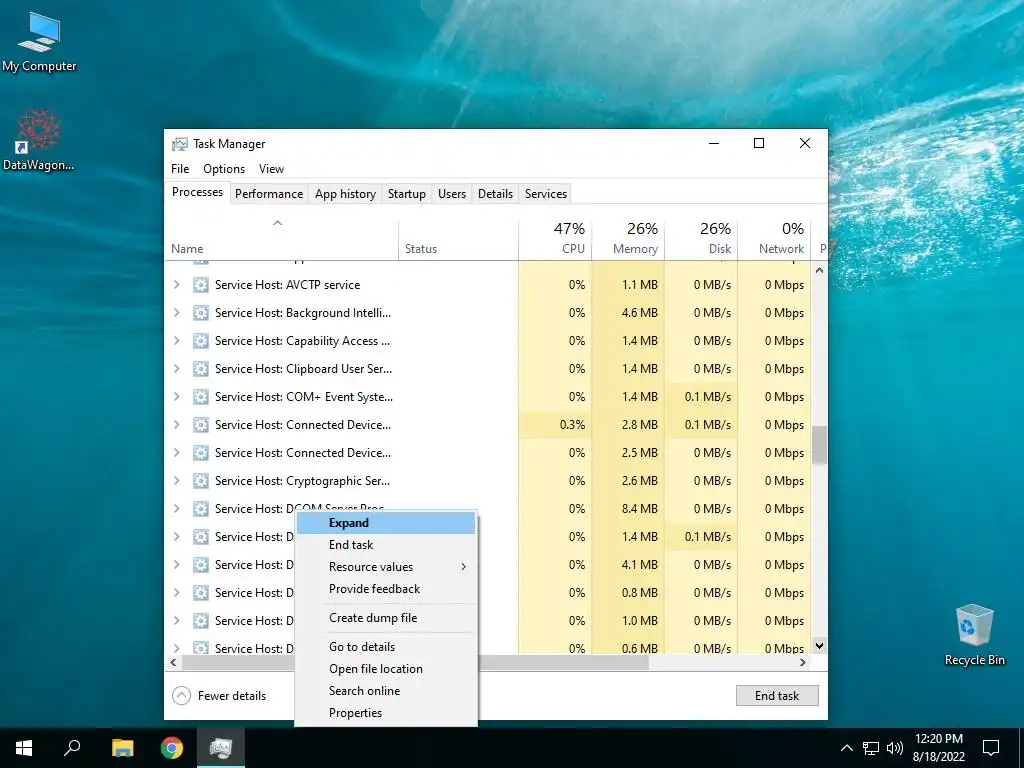
Task: Click vertical scrollbar thumb in process list
Action: 820,445
